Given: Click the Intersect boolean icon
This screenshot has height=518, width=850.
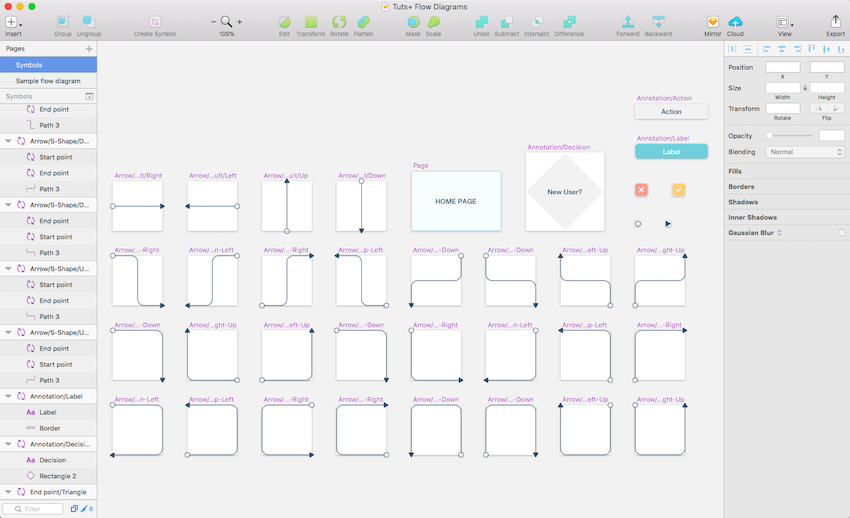Looking at the screenshot, I should [x=536, y=22].
